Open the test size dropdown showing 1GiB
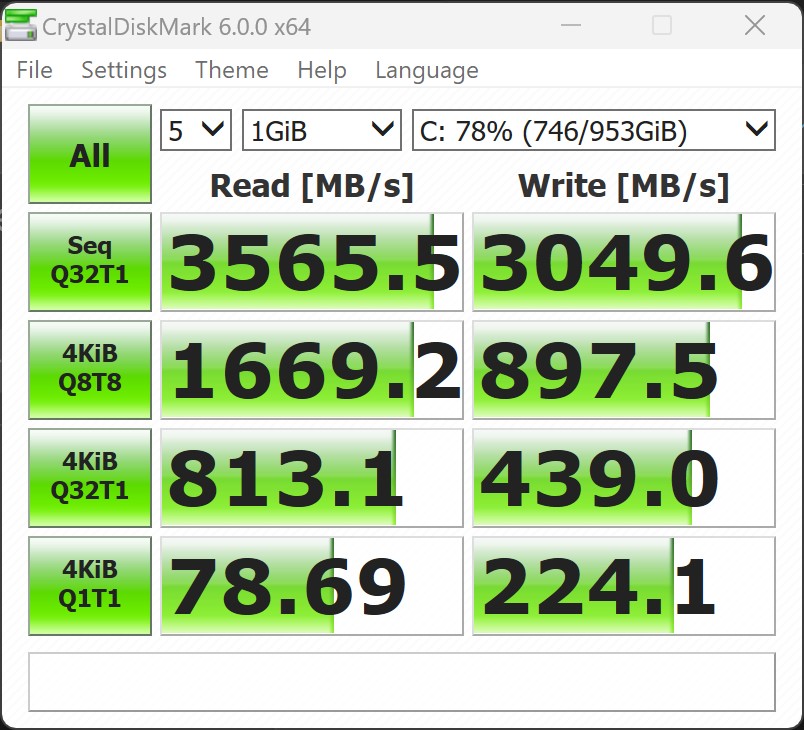 point(321,130)
